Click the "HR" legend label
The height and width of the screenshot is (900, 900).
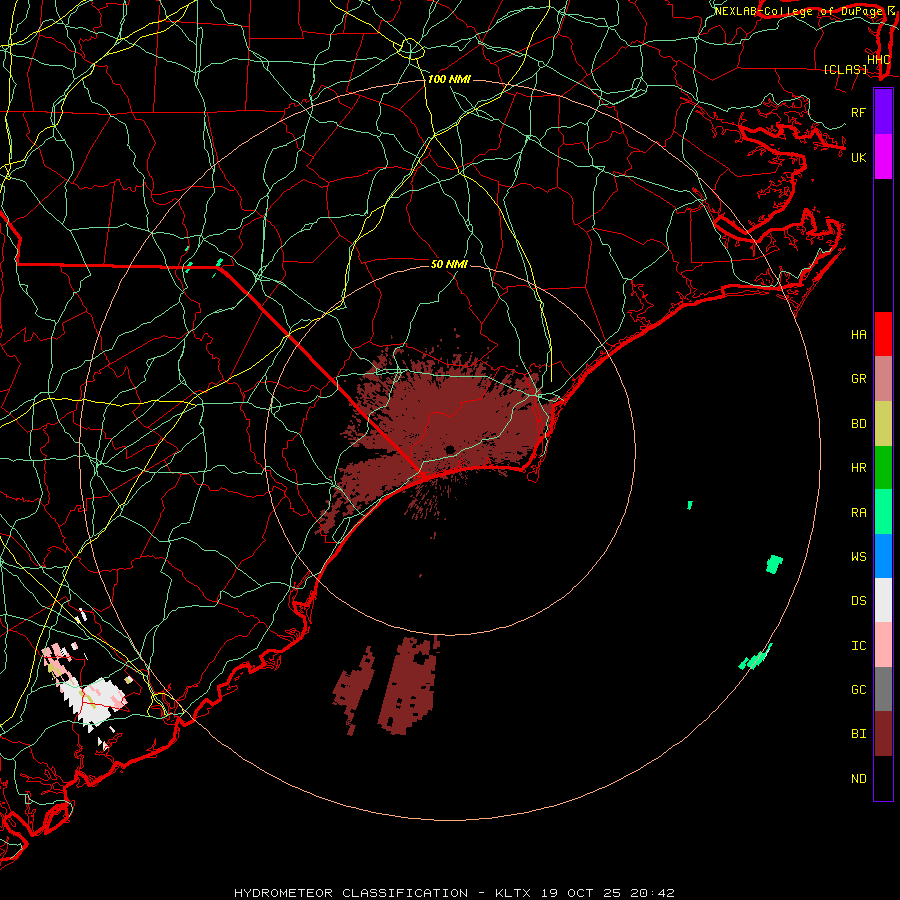858,468
